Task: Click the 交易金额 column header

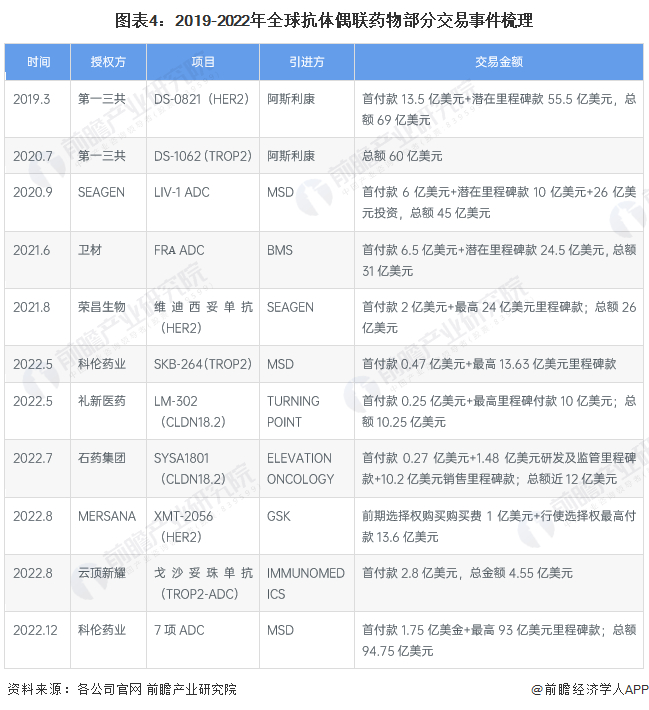Action: point(499,62)
